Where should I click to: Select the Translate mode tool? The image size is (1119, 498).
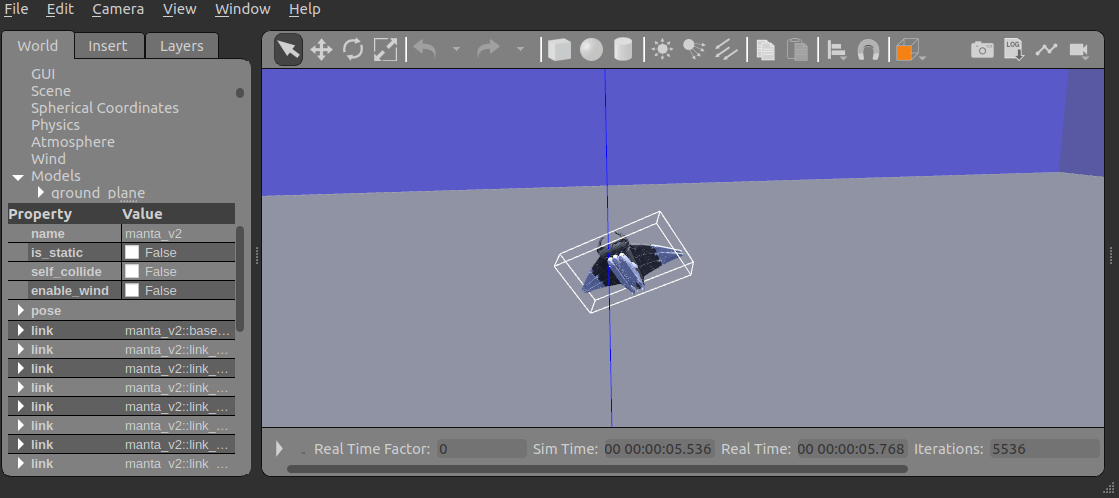[321, 50]
